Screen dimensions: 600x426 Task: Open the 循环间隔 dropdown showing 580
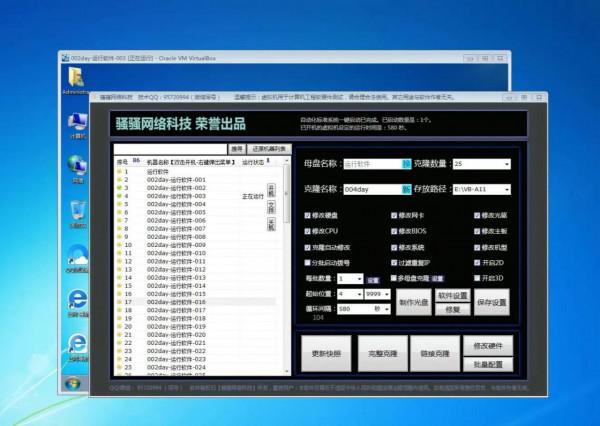(x=386, y=309)
